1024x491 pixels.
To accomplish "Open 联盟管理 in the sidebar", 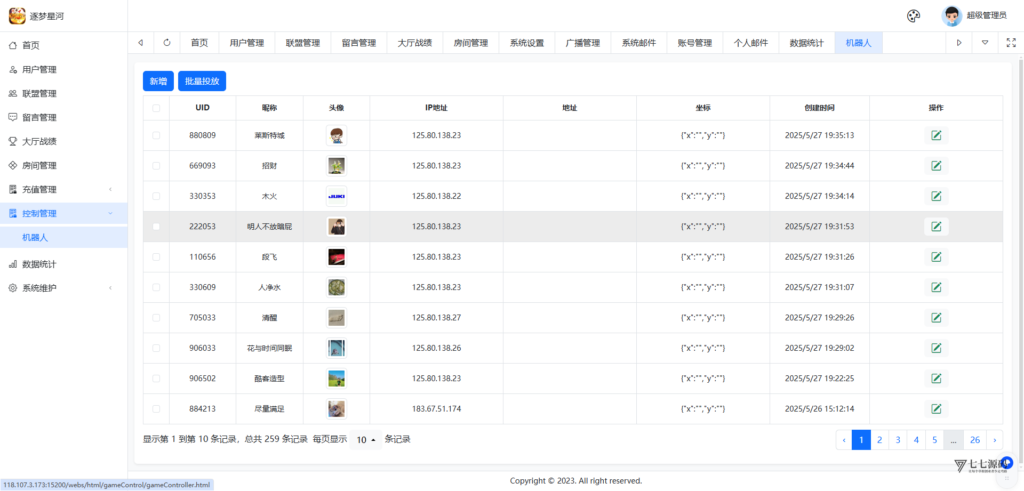I will pos(63,94).
